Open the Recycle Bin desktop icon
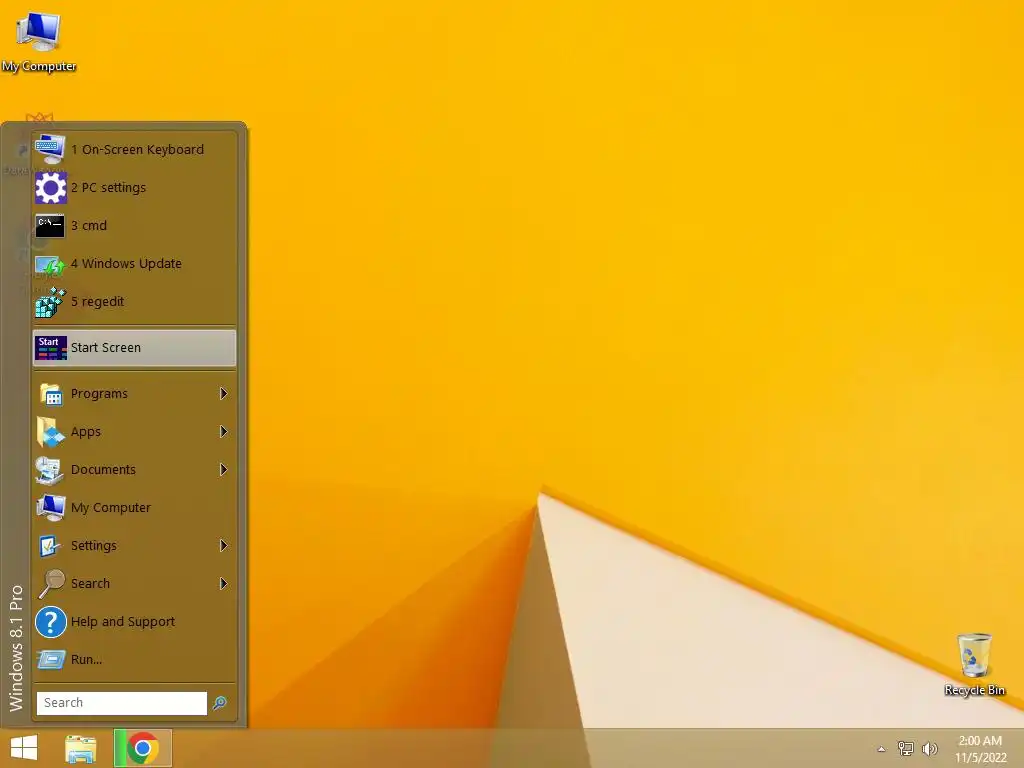 click(974, 664)
